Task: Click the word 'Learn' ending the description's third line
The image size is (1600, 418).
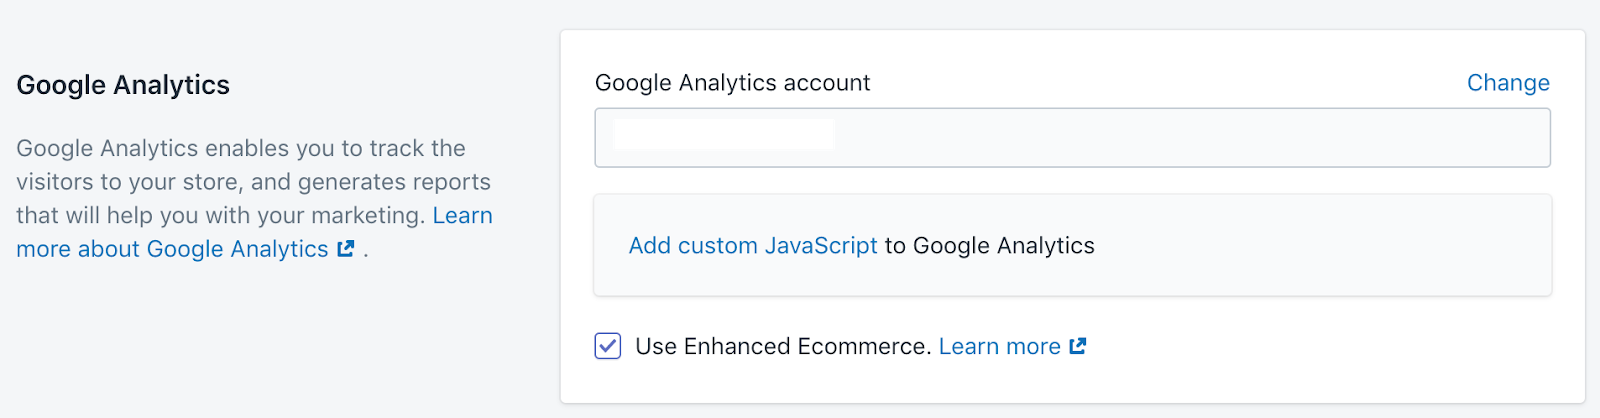Action: pyautogui.click(x=462, y=216)
